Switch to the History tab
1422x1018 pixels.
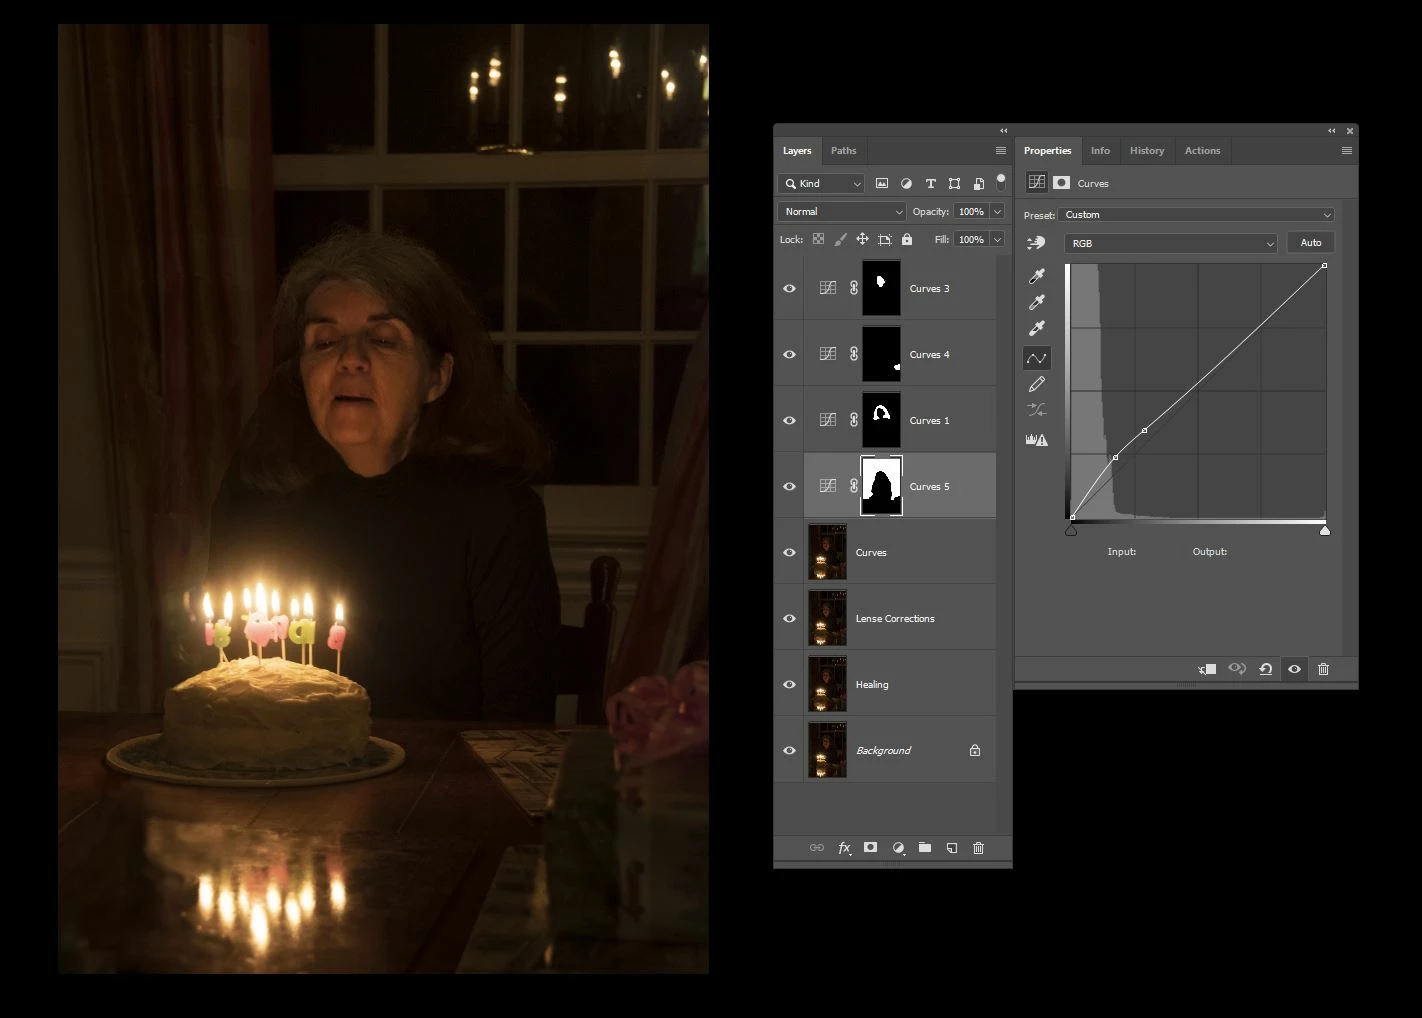pos(1147,151)
